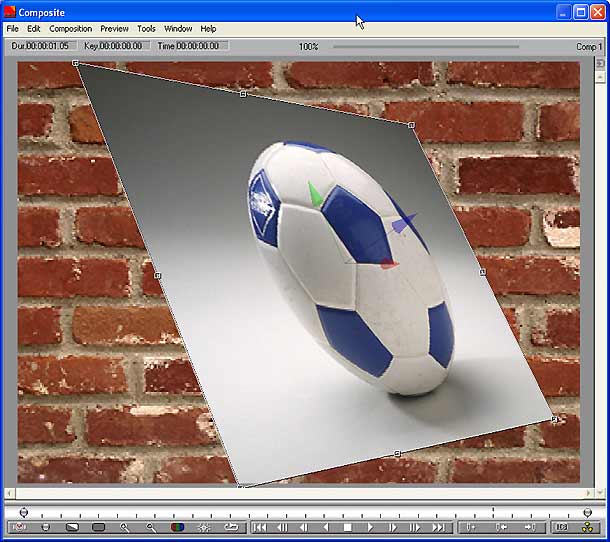Click the Time timecode field
This screenshot has height=542, width=610.
click(192, 46)
